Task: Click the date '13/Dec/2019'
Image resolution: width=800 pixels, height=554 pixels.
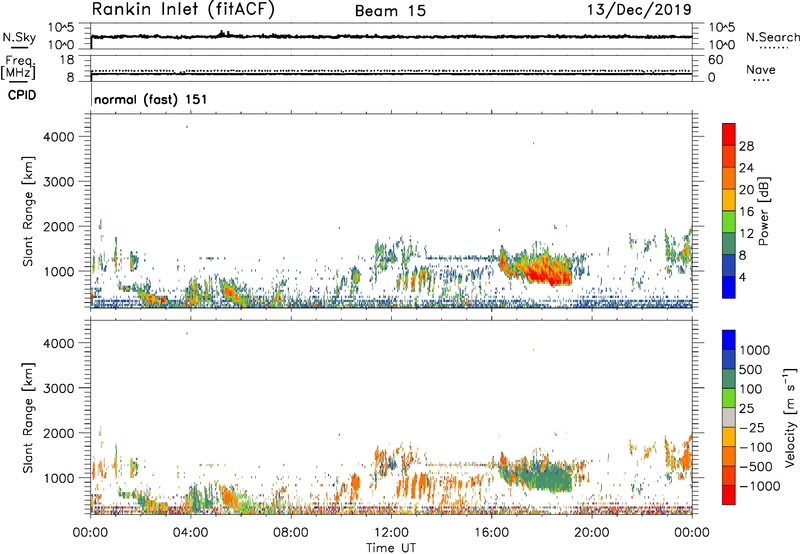Action: (639, 10)
